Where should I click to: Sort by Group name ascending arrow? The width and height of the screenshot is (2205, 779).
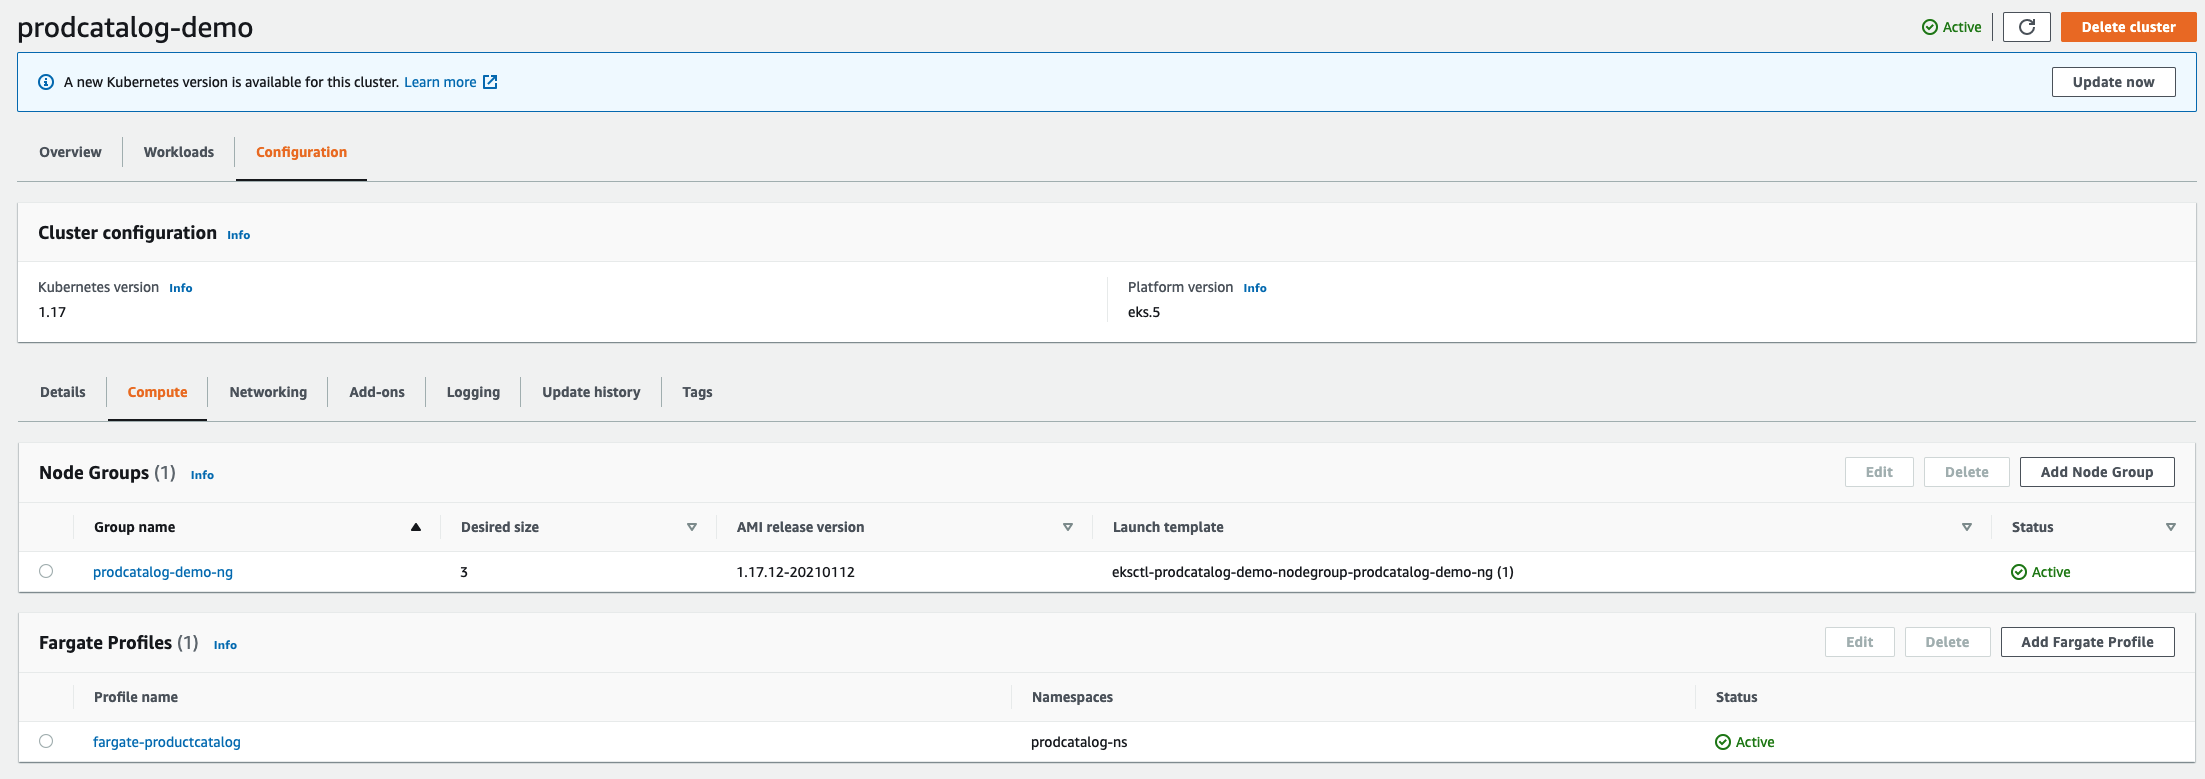[x=416, y=527]
